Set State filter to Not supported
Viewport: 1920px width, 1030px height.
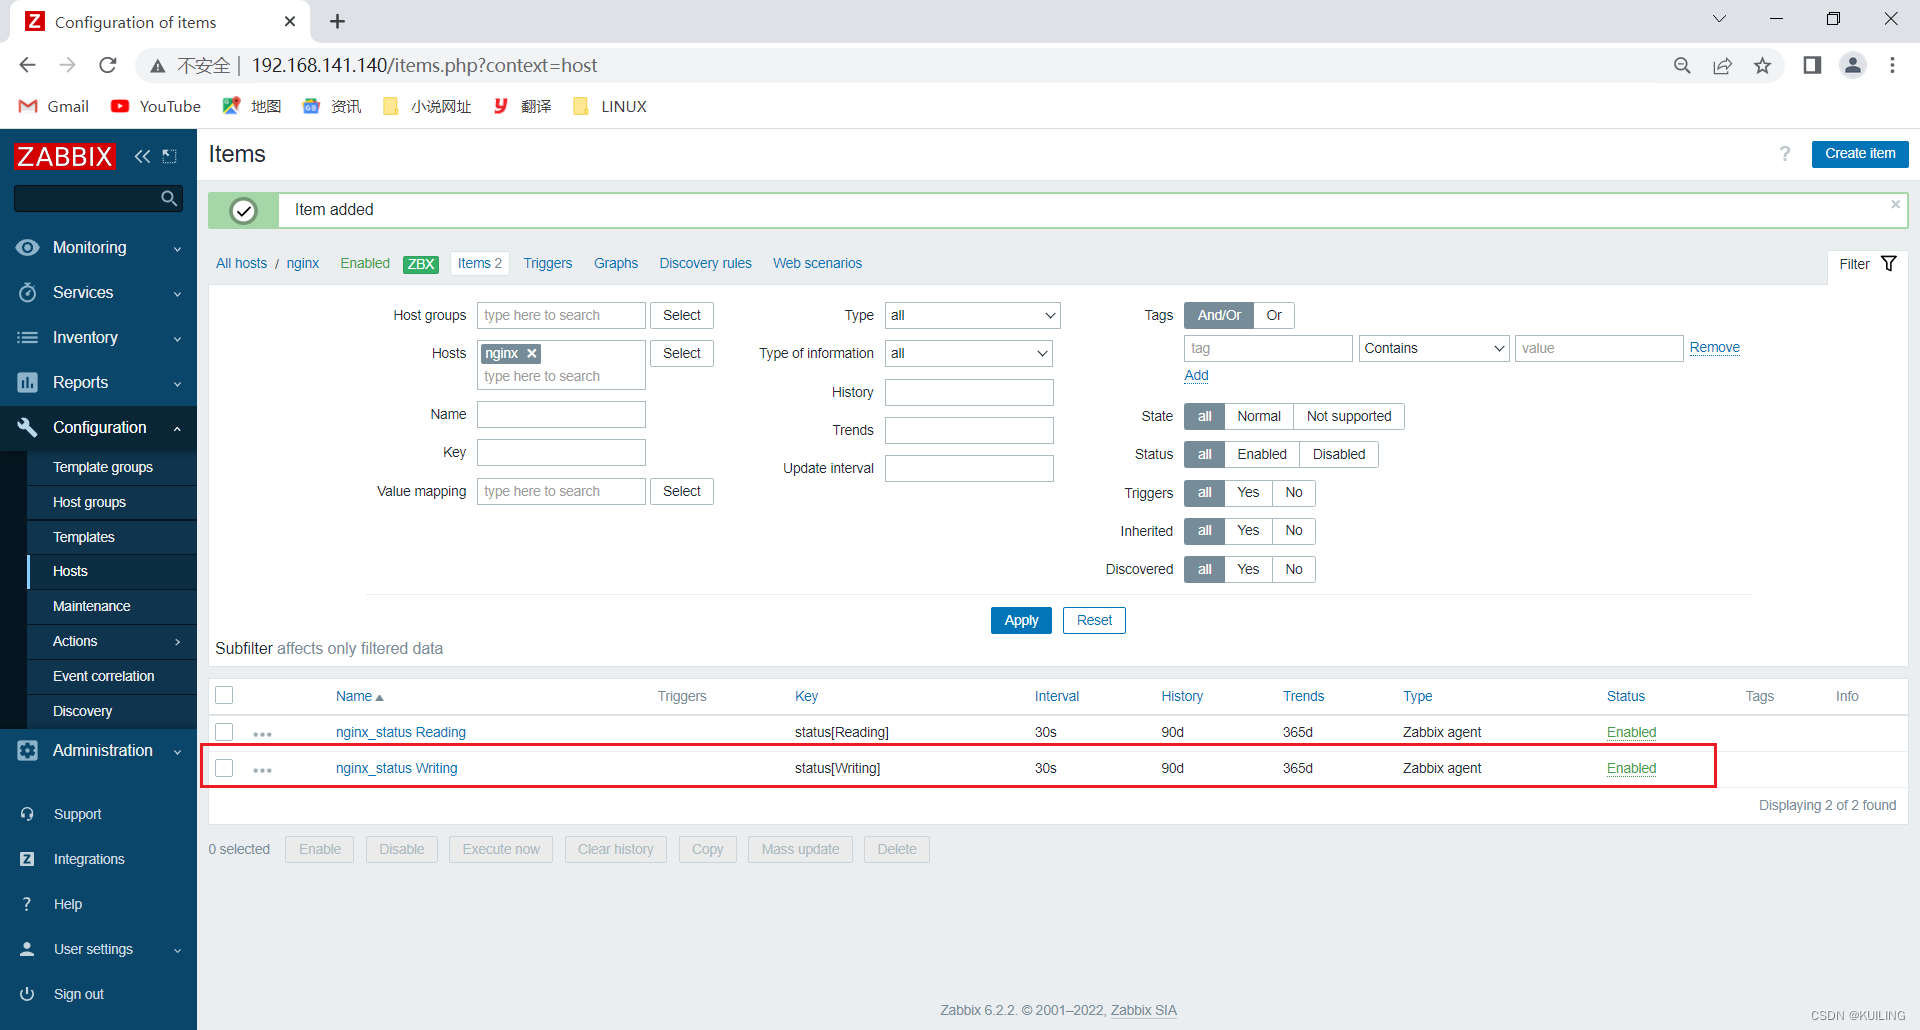(1348, 416)
